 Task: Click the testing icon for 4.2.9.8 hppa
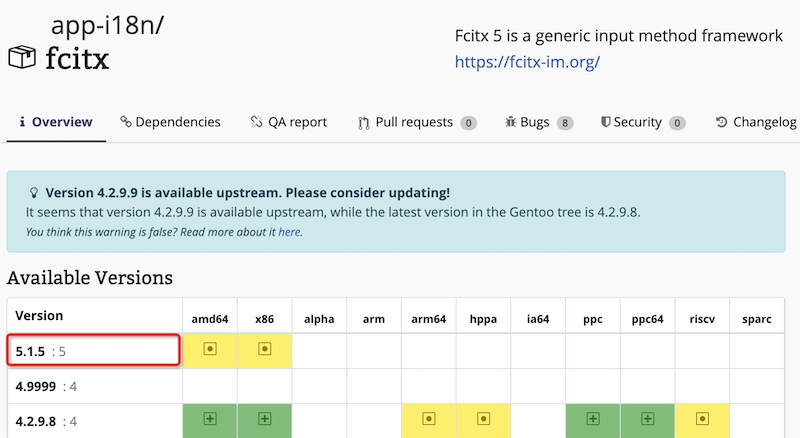point(483,419)
